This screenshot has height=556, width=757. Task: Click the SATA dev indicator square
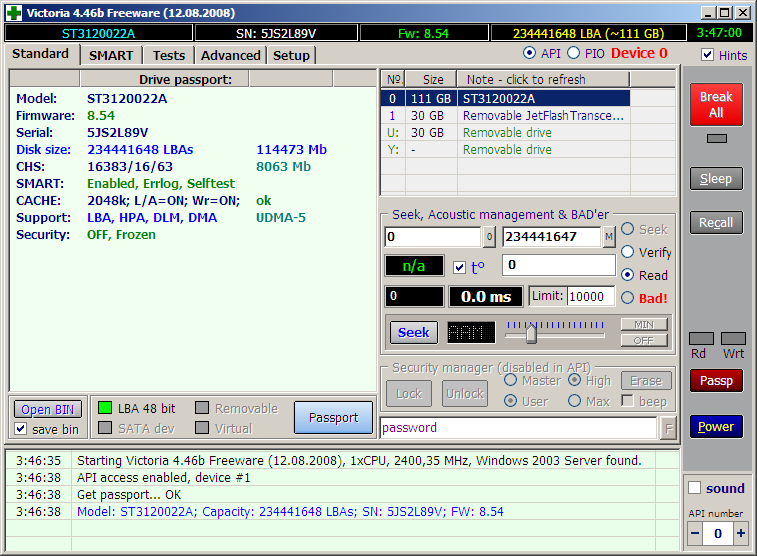[105, 428]
